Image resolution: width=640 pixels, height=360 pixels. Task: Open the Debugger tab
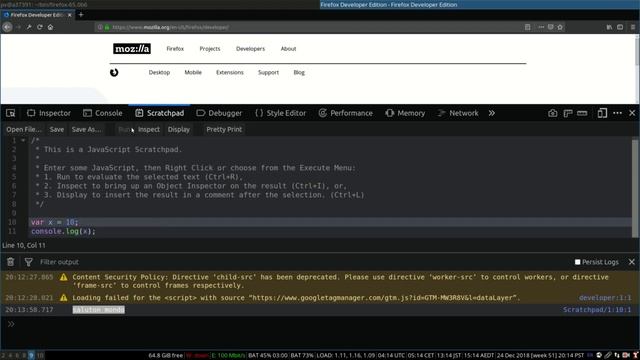click(x=219, y=113)
